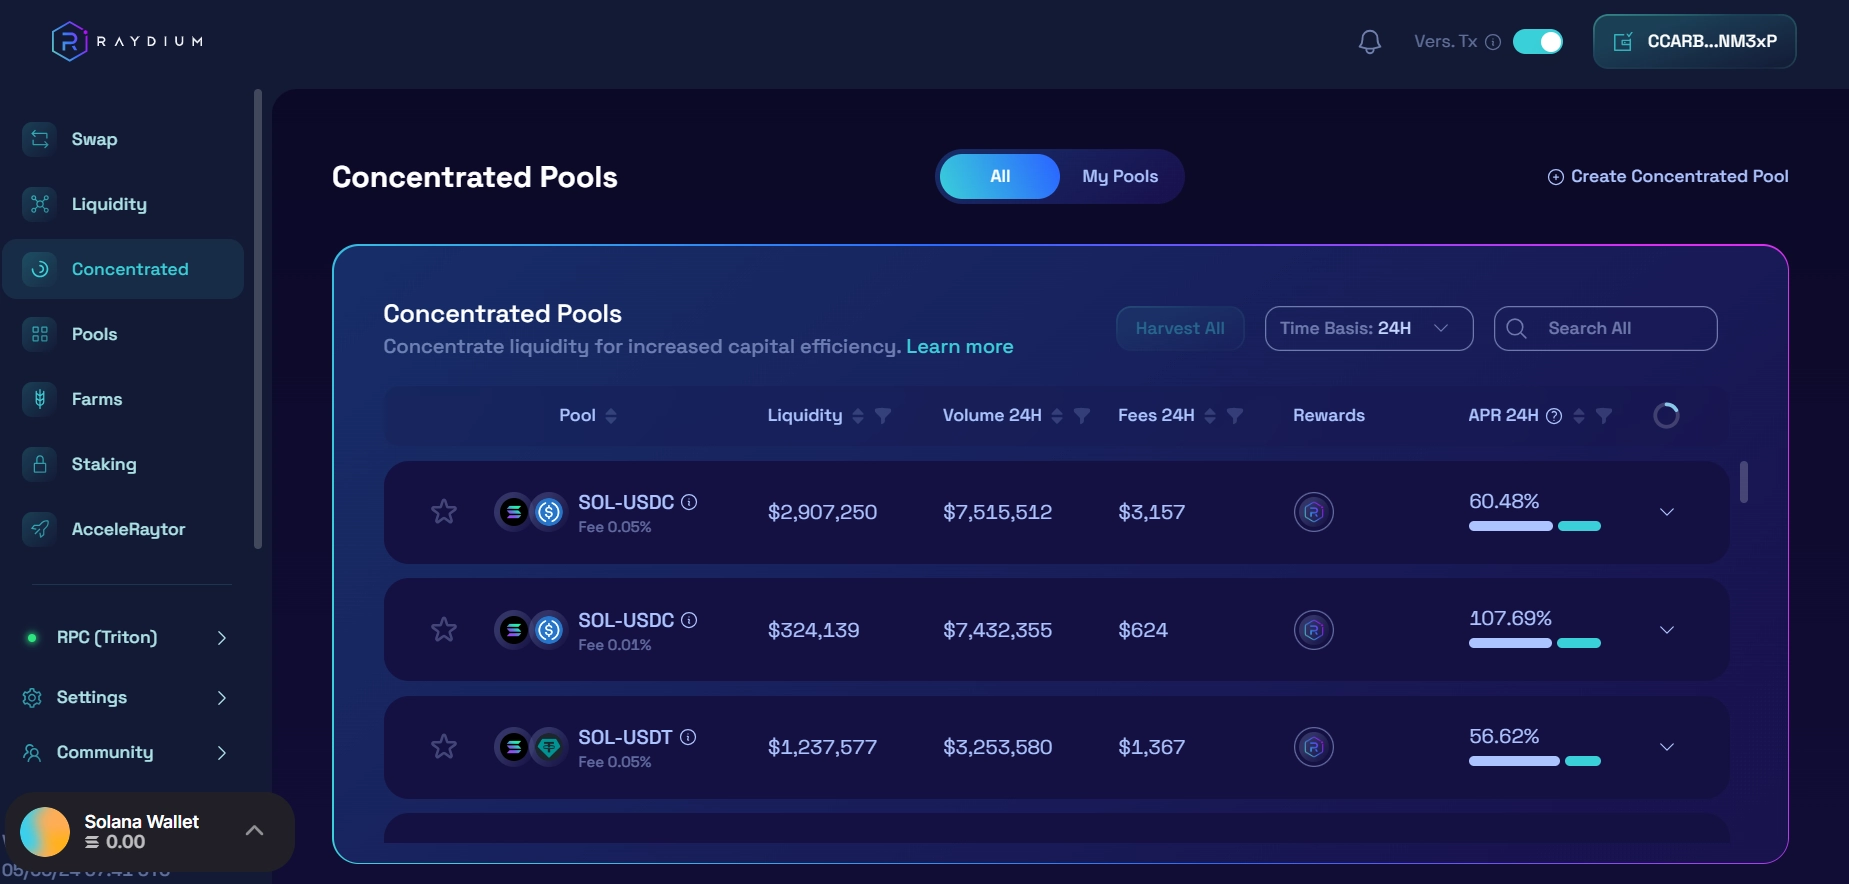Viewport: 1849px width, 884px height.
Task: Expand the SOL-USDC 0.01% pool row
Action: [x=1667, y=630]
